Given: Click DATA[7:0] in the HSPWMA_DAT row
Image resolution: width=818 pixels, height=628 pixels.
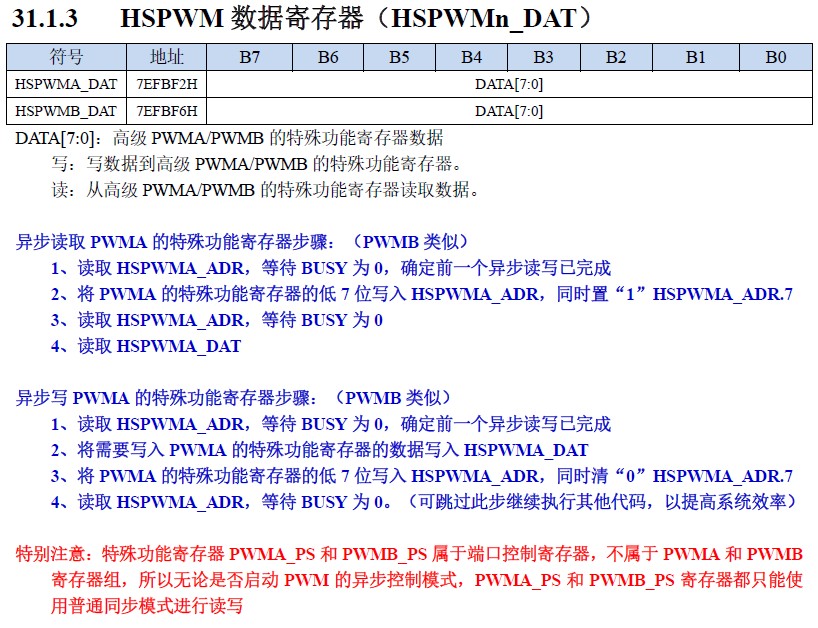Looking at the screenshot, I should click(509, 84).
